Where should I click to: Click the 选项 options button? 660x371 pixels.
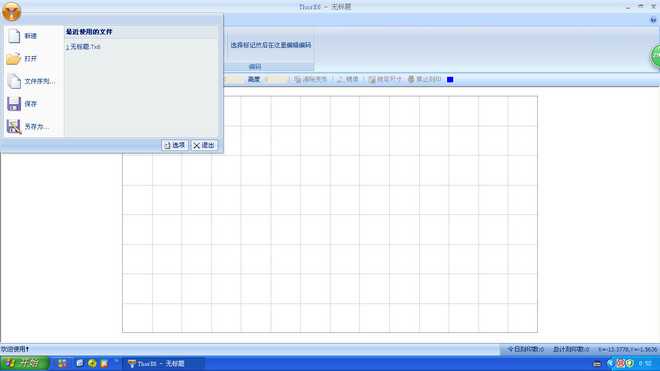tap(175, 145)
